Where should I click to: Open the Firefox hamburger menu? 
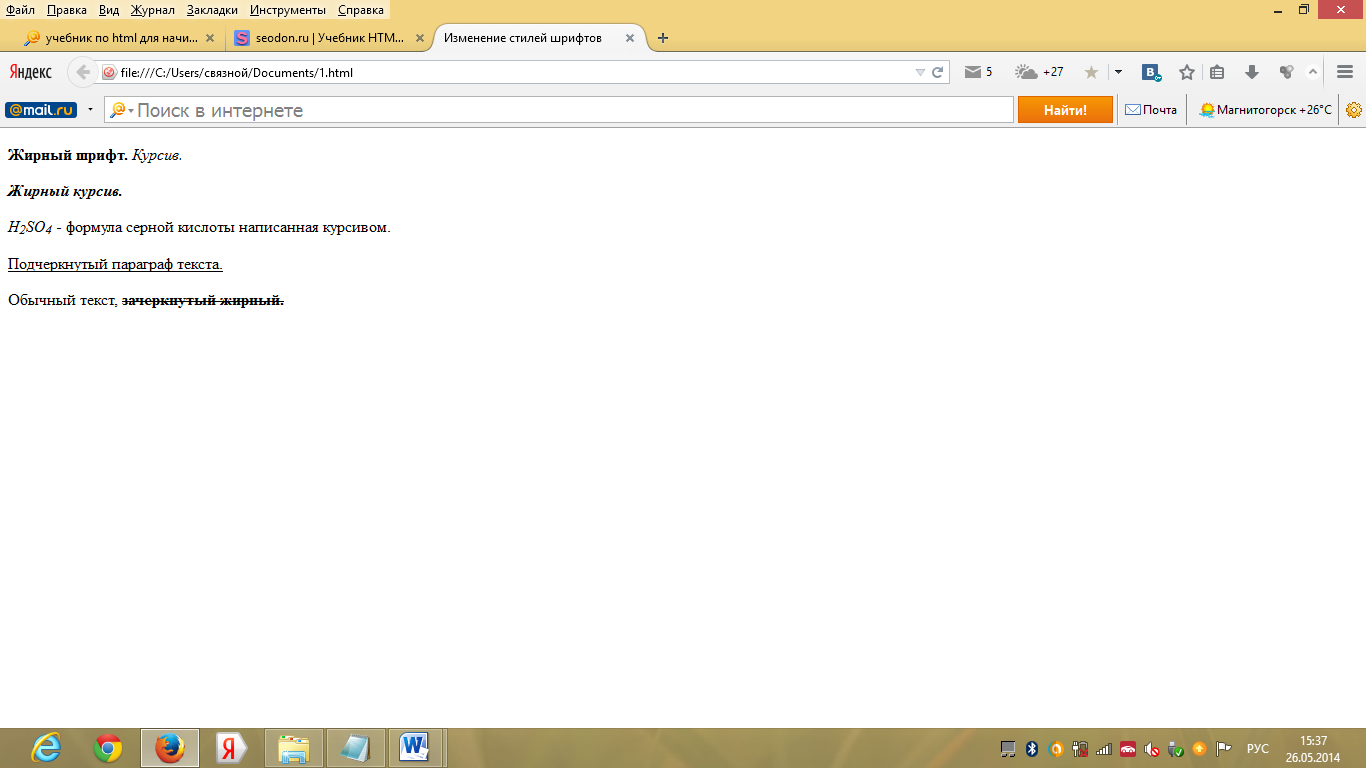coord(1345,72)
